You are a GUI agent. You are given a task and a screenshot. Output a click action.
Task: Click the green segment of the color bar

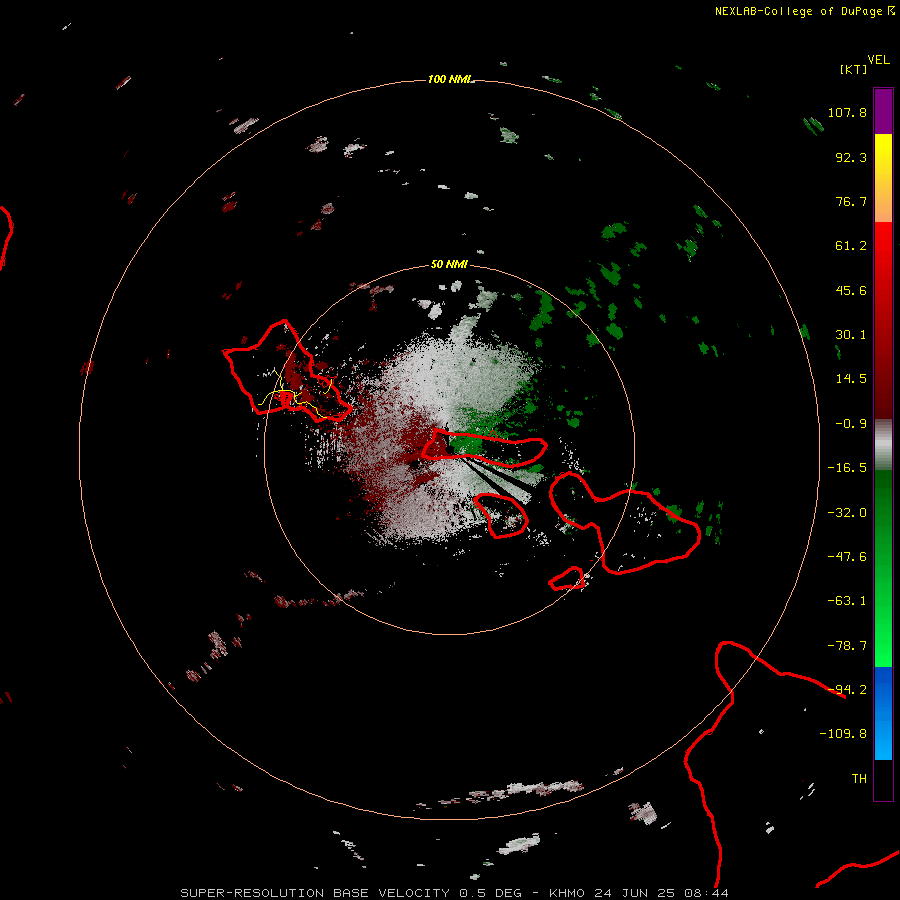click(x=883, y=568)
